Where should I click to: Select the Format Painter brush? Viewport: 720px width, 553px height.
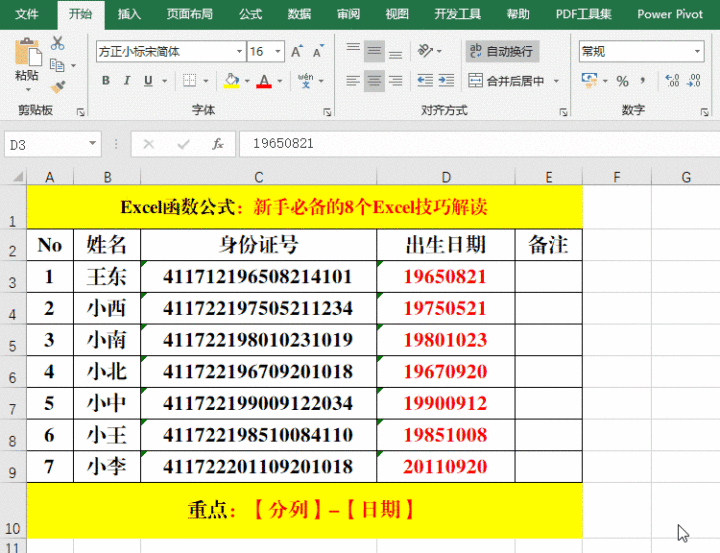pyautogui.click(x=58, y=86)
